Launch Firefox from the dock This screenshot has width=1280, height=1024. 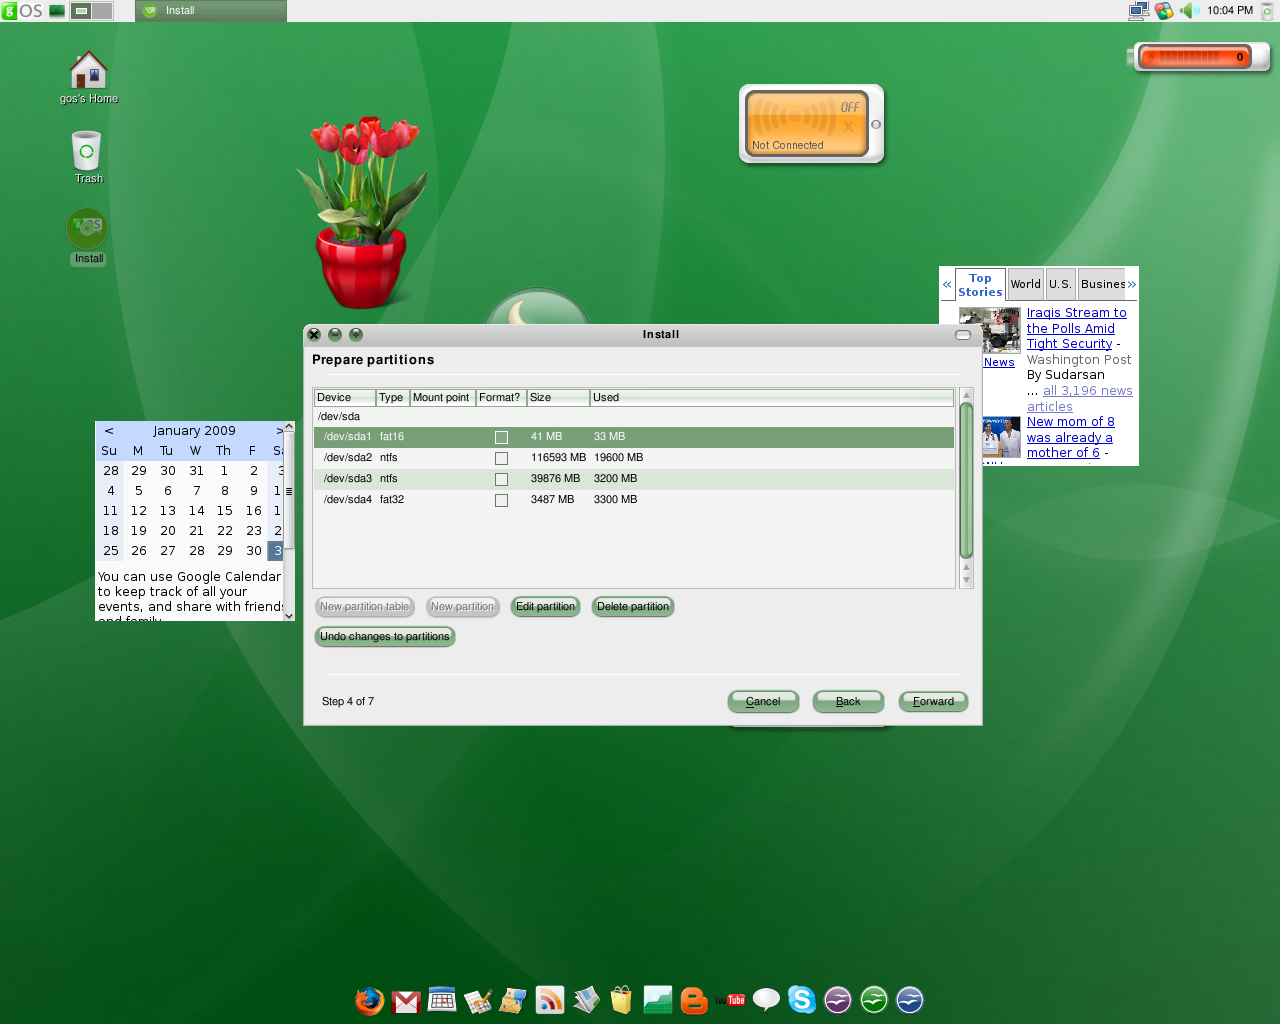coord(370,1000)
